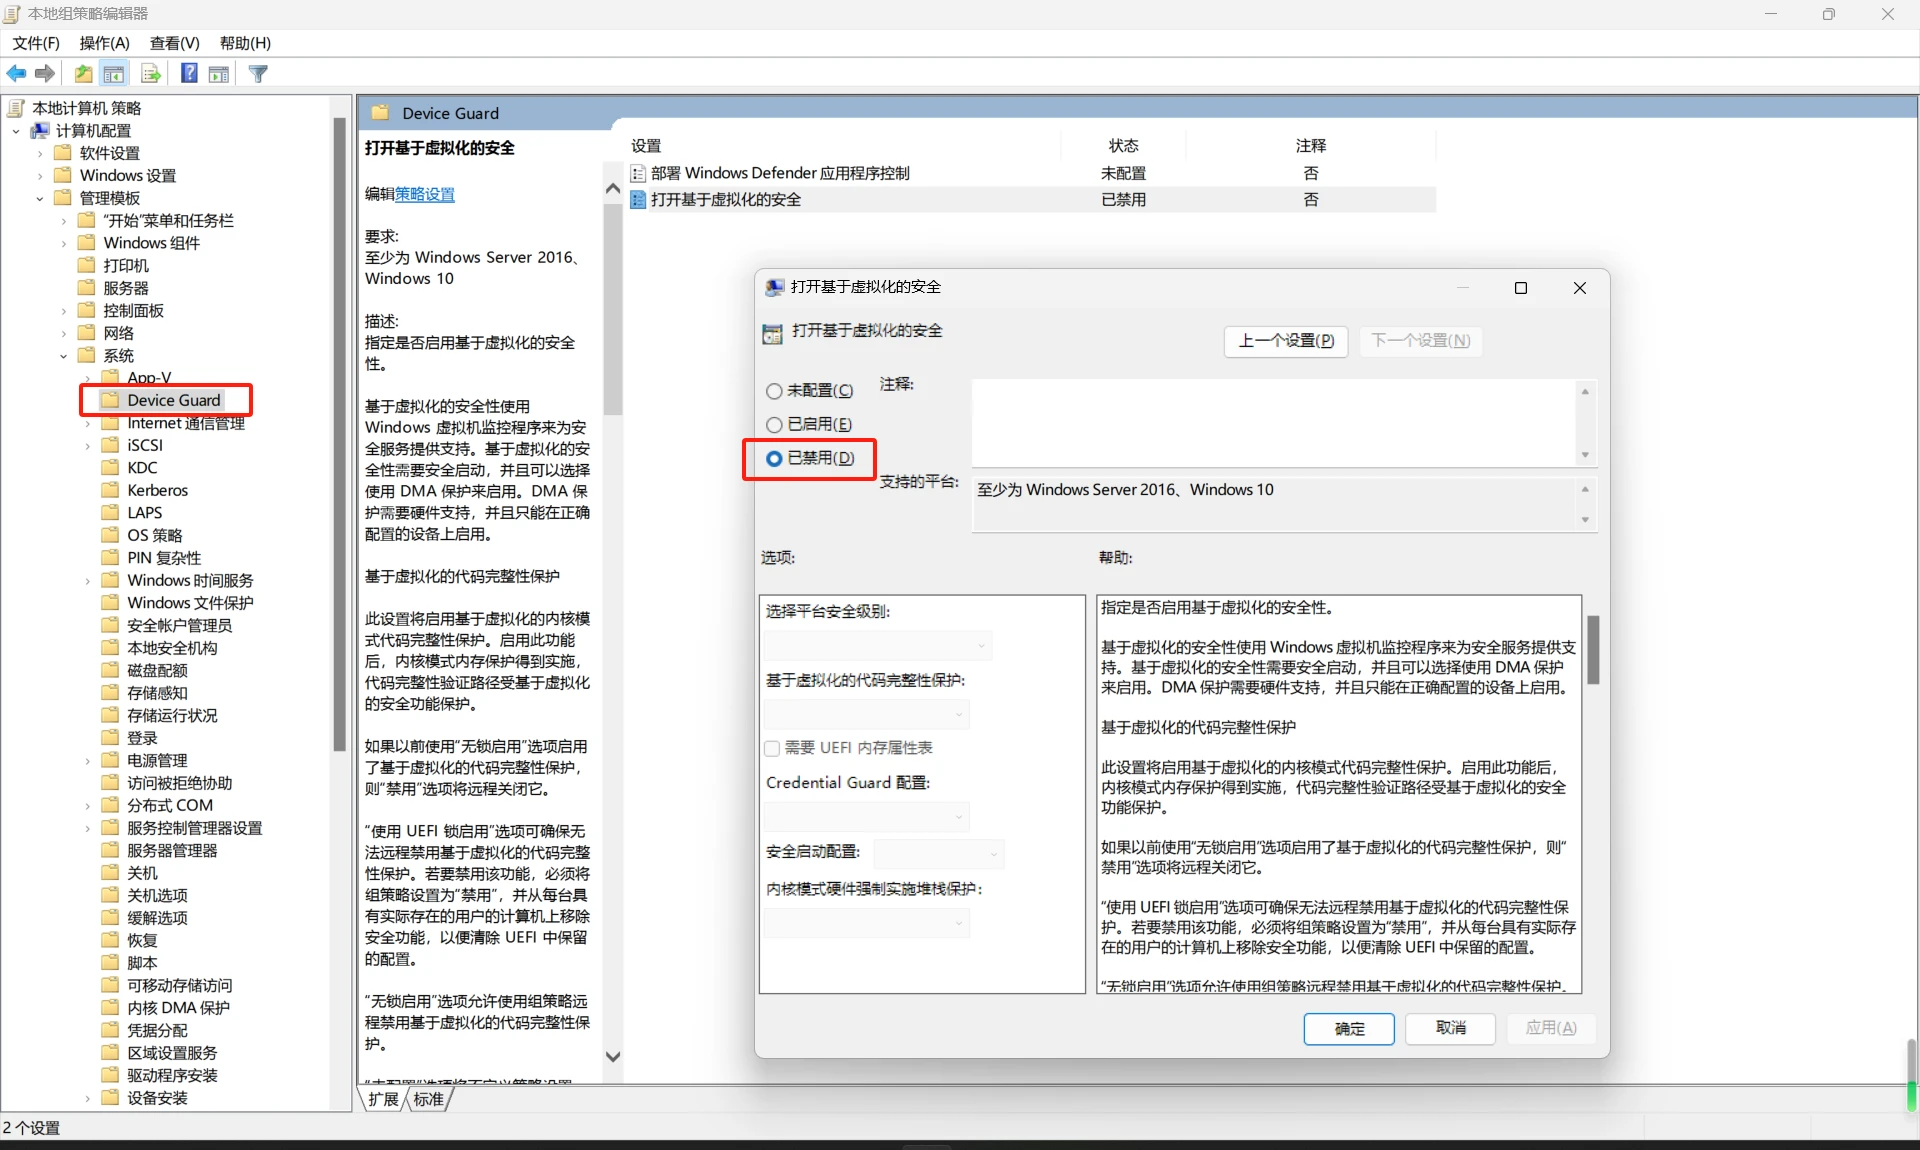
Task: Click the back navigation arrow icon
Action: (16, 73)
